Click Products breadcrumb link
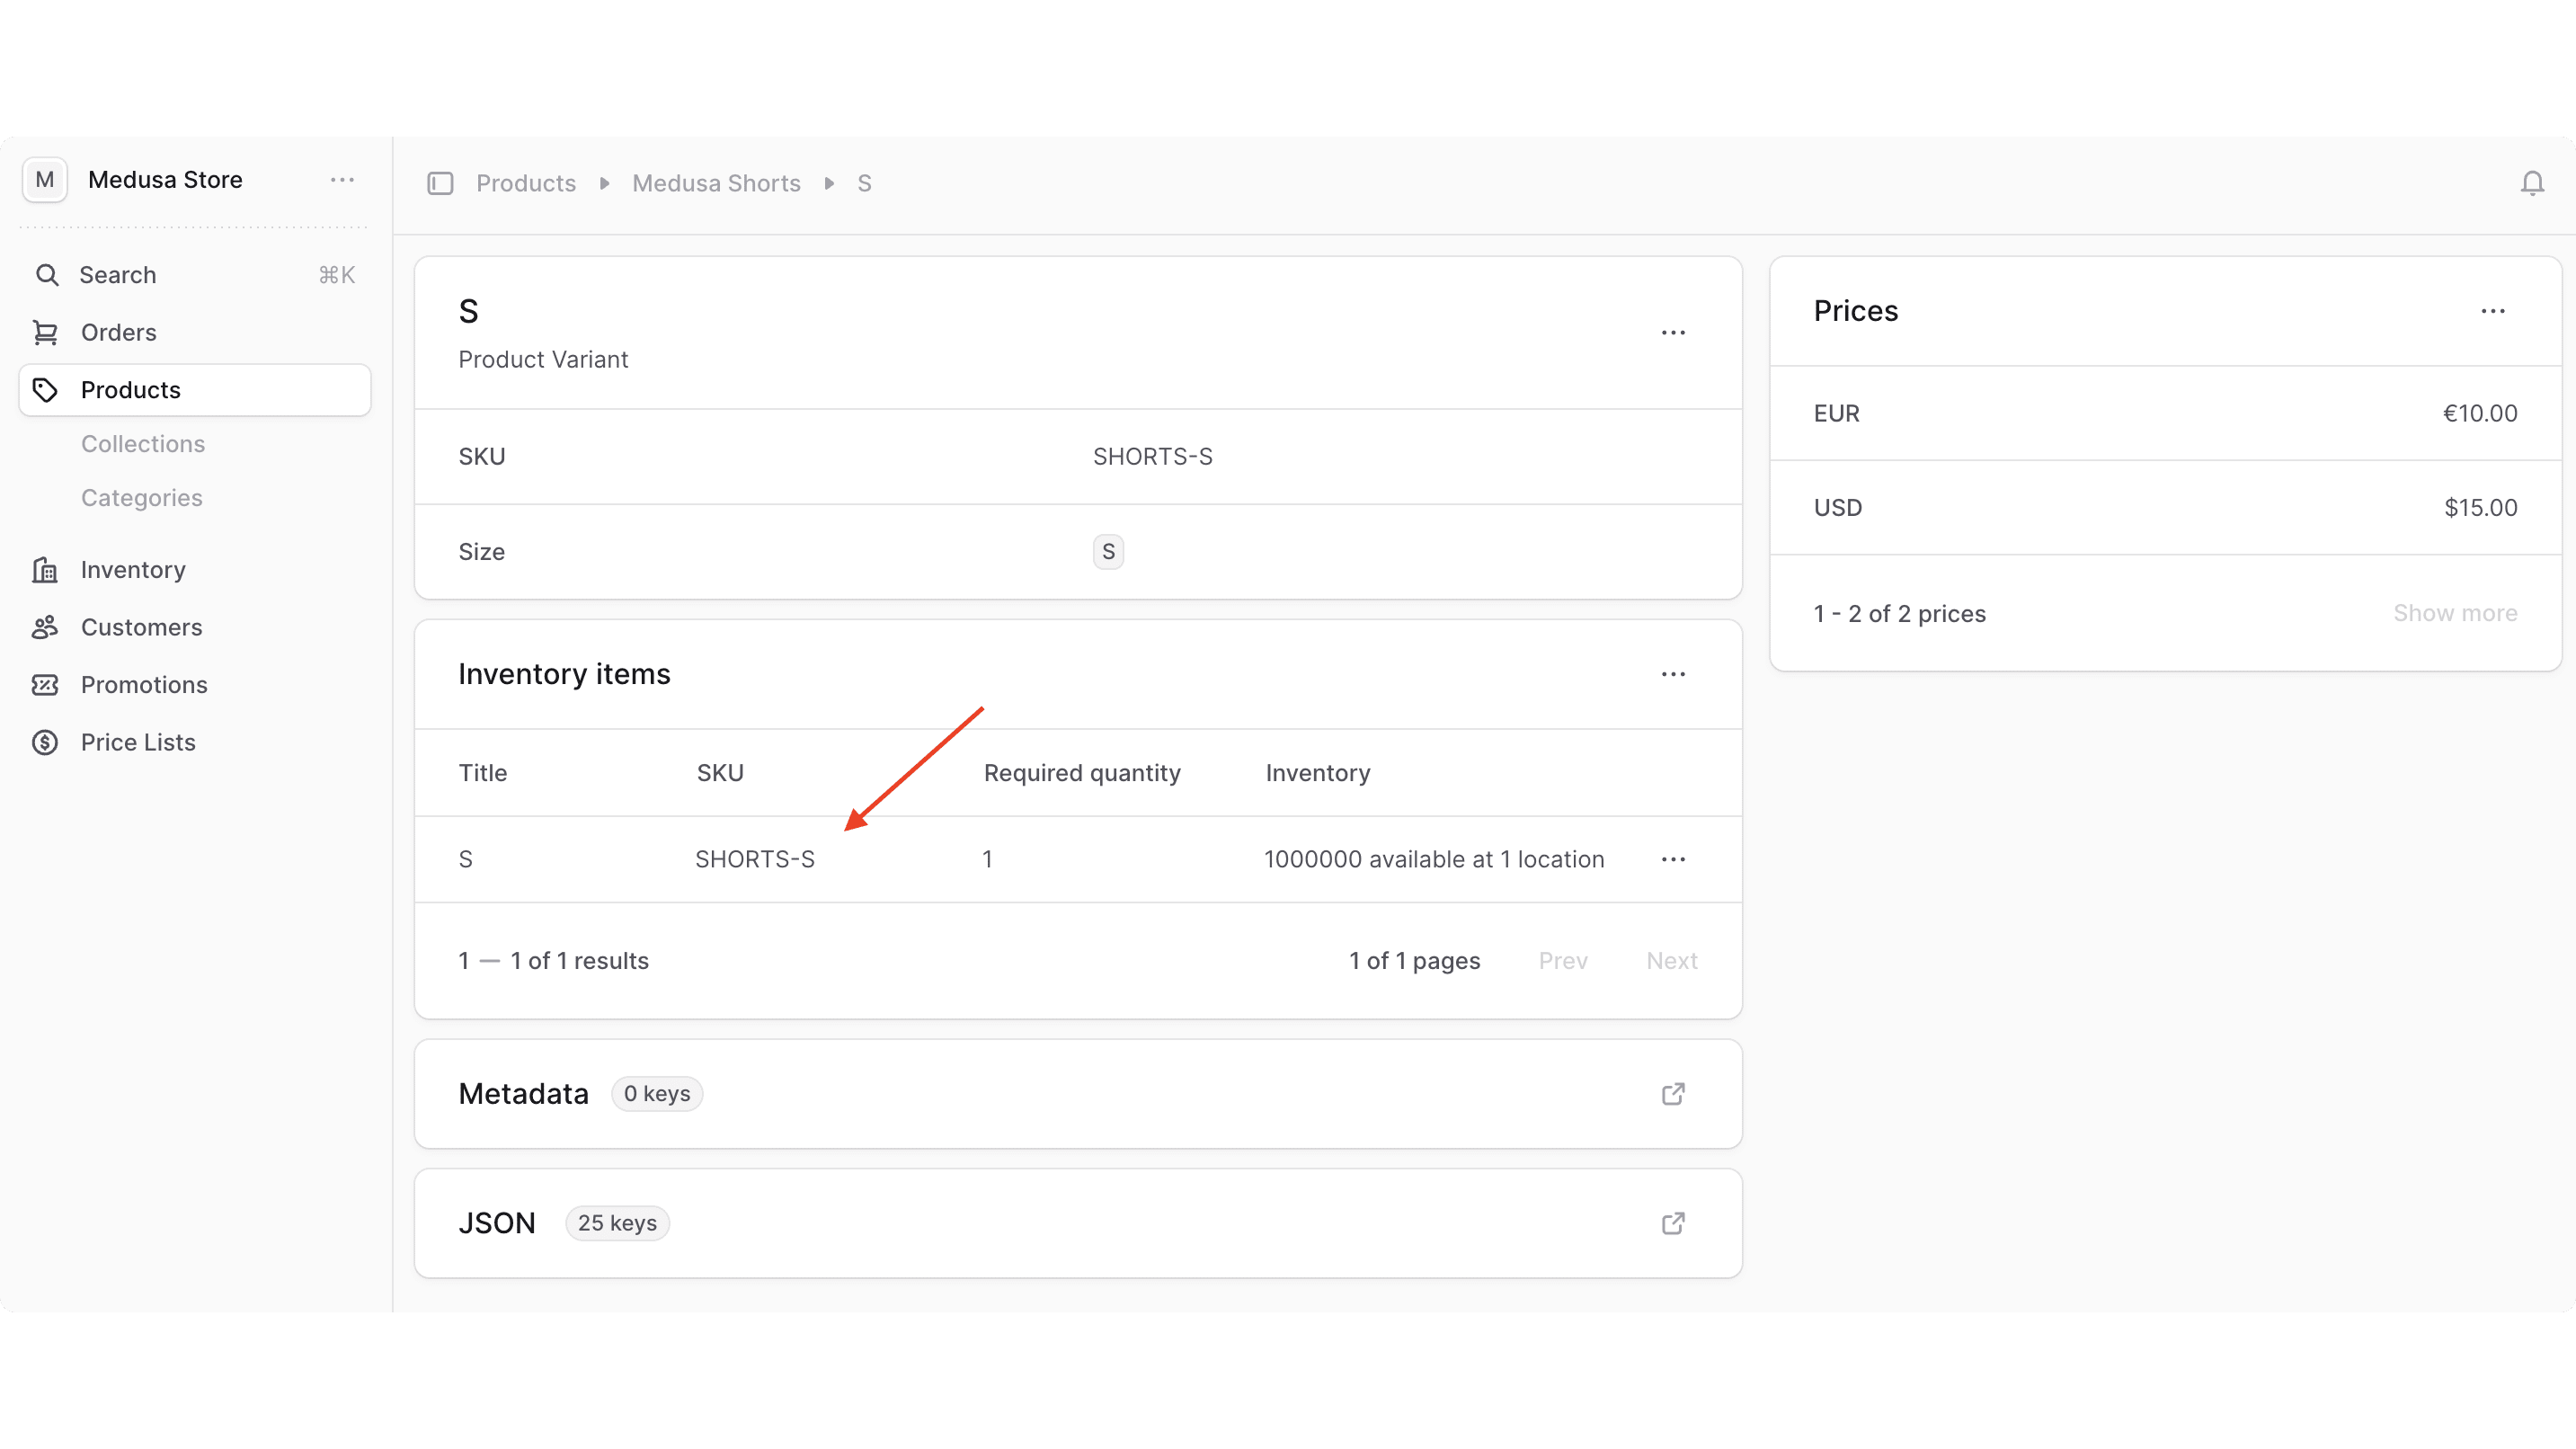Image resolution: width=2576 pixels, height=1449 pixels. (526, 183)
